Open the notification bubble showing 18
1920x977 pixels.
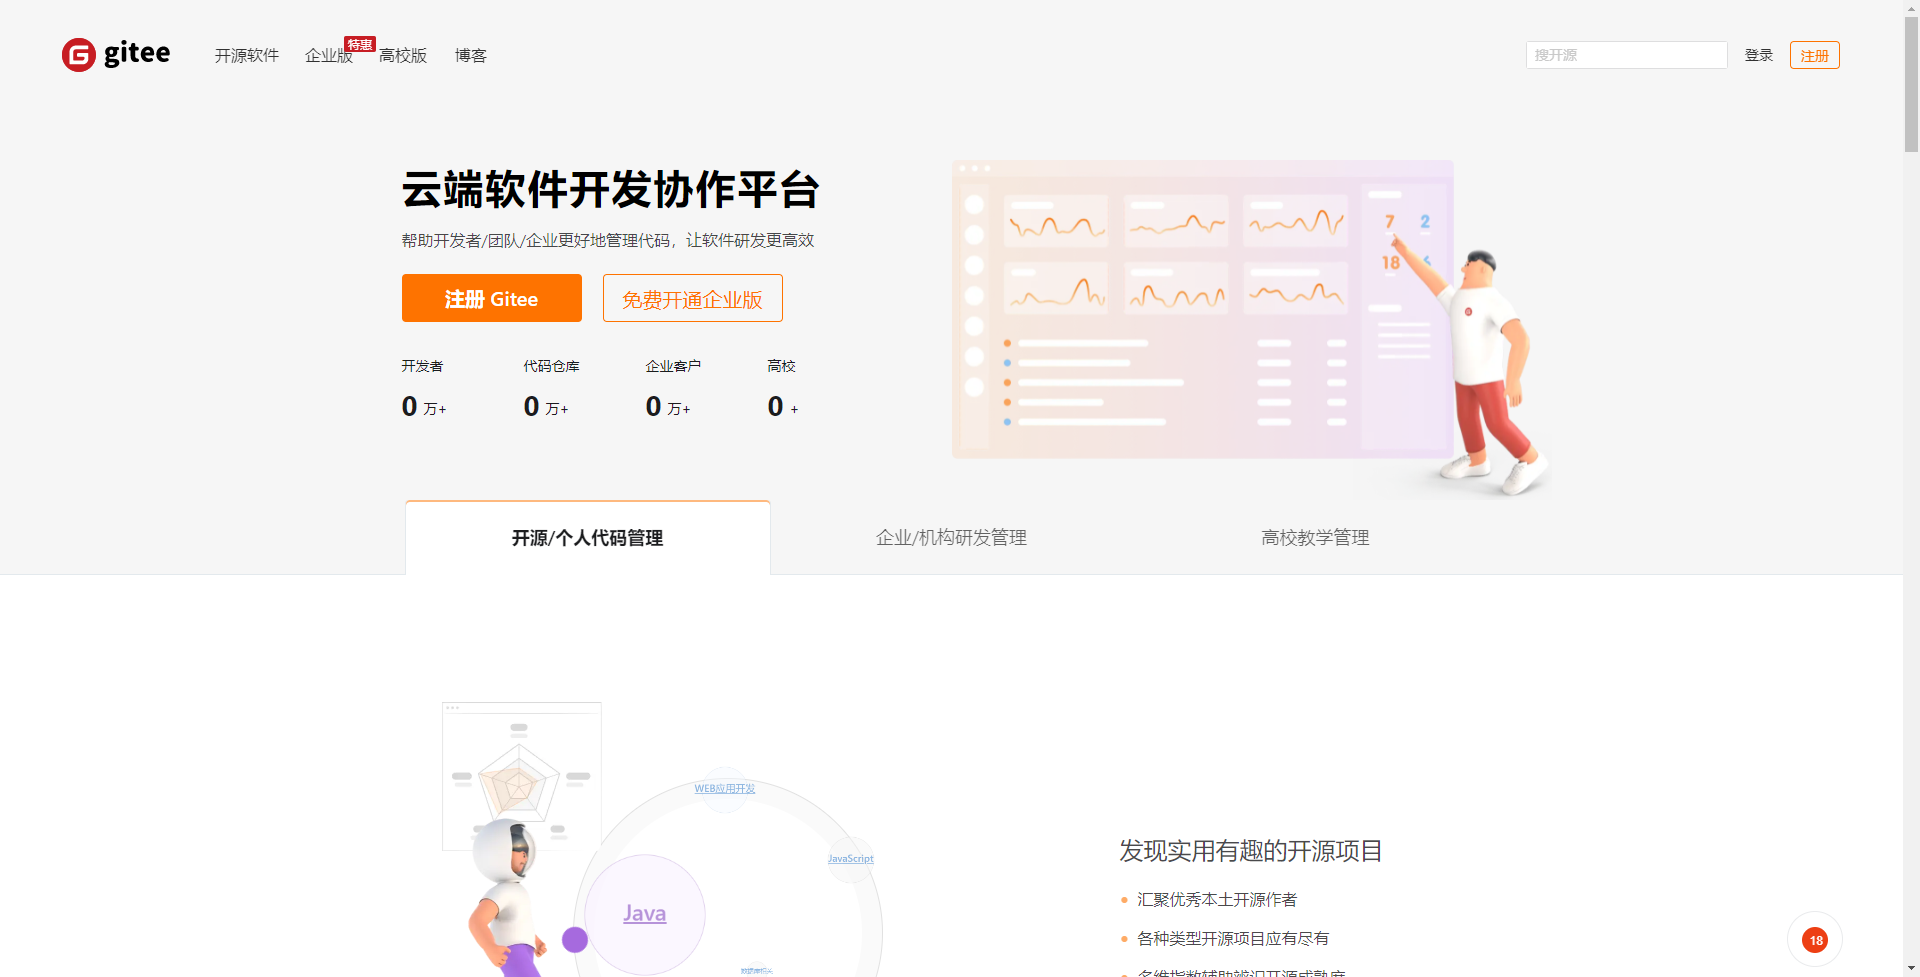1814,940
